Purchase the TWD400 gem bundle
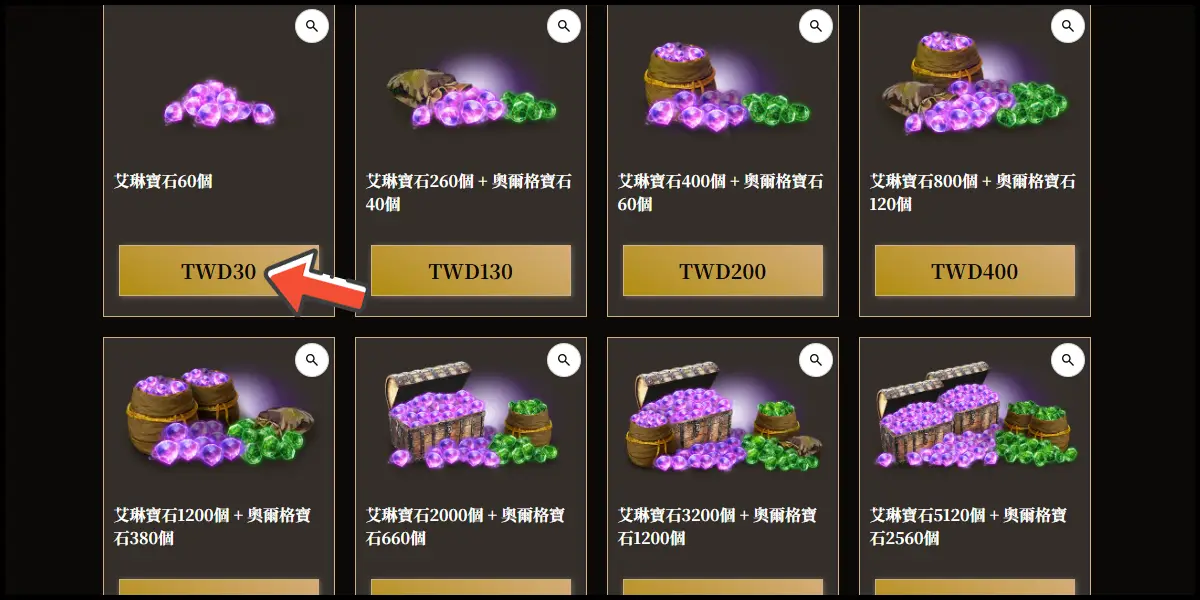 (x=975, y=271)
